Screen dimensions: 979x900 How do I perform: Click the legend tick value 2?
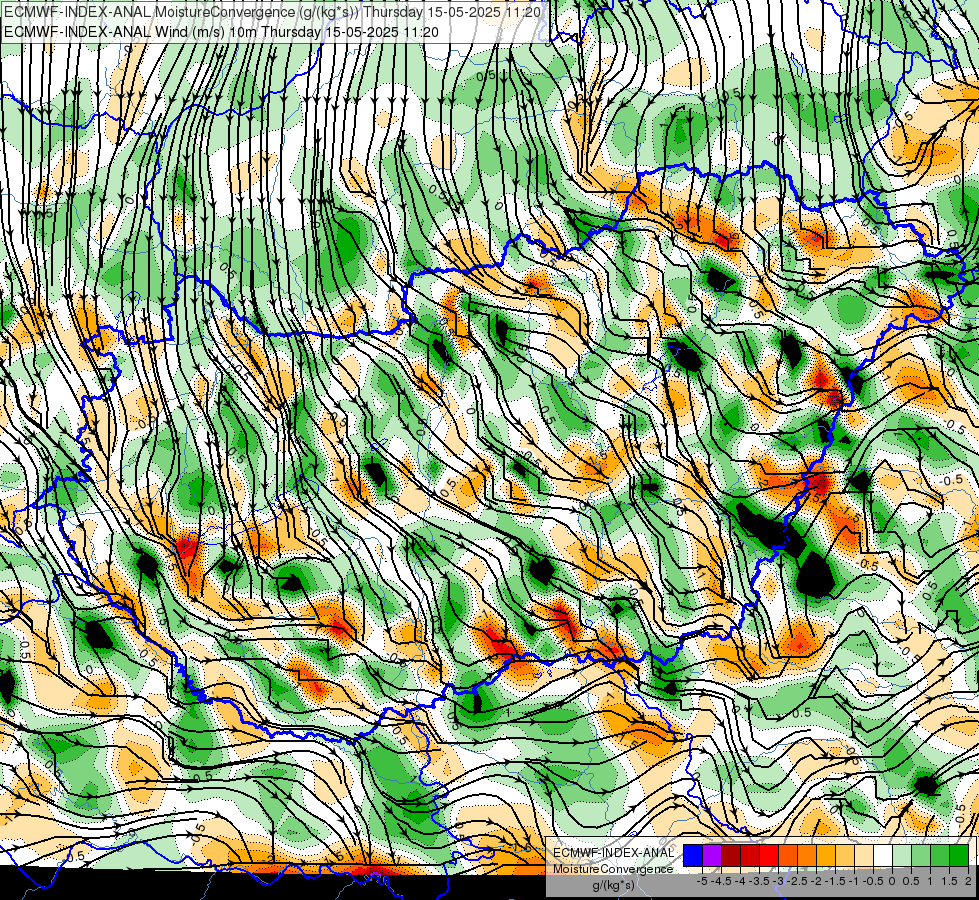(968, 881)
